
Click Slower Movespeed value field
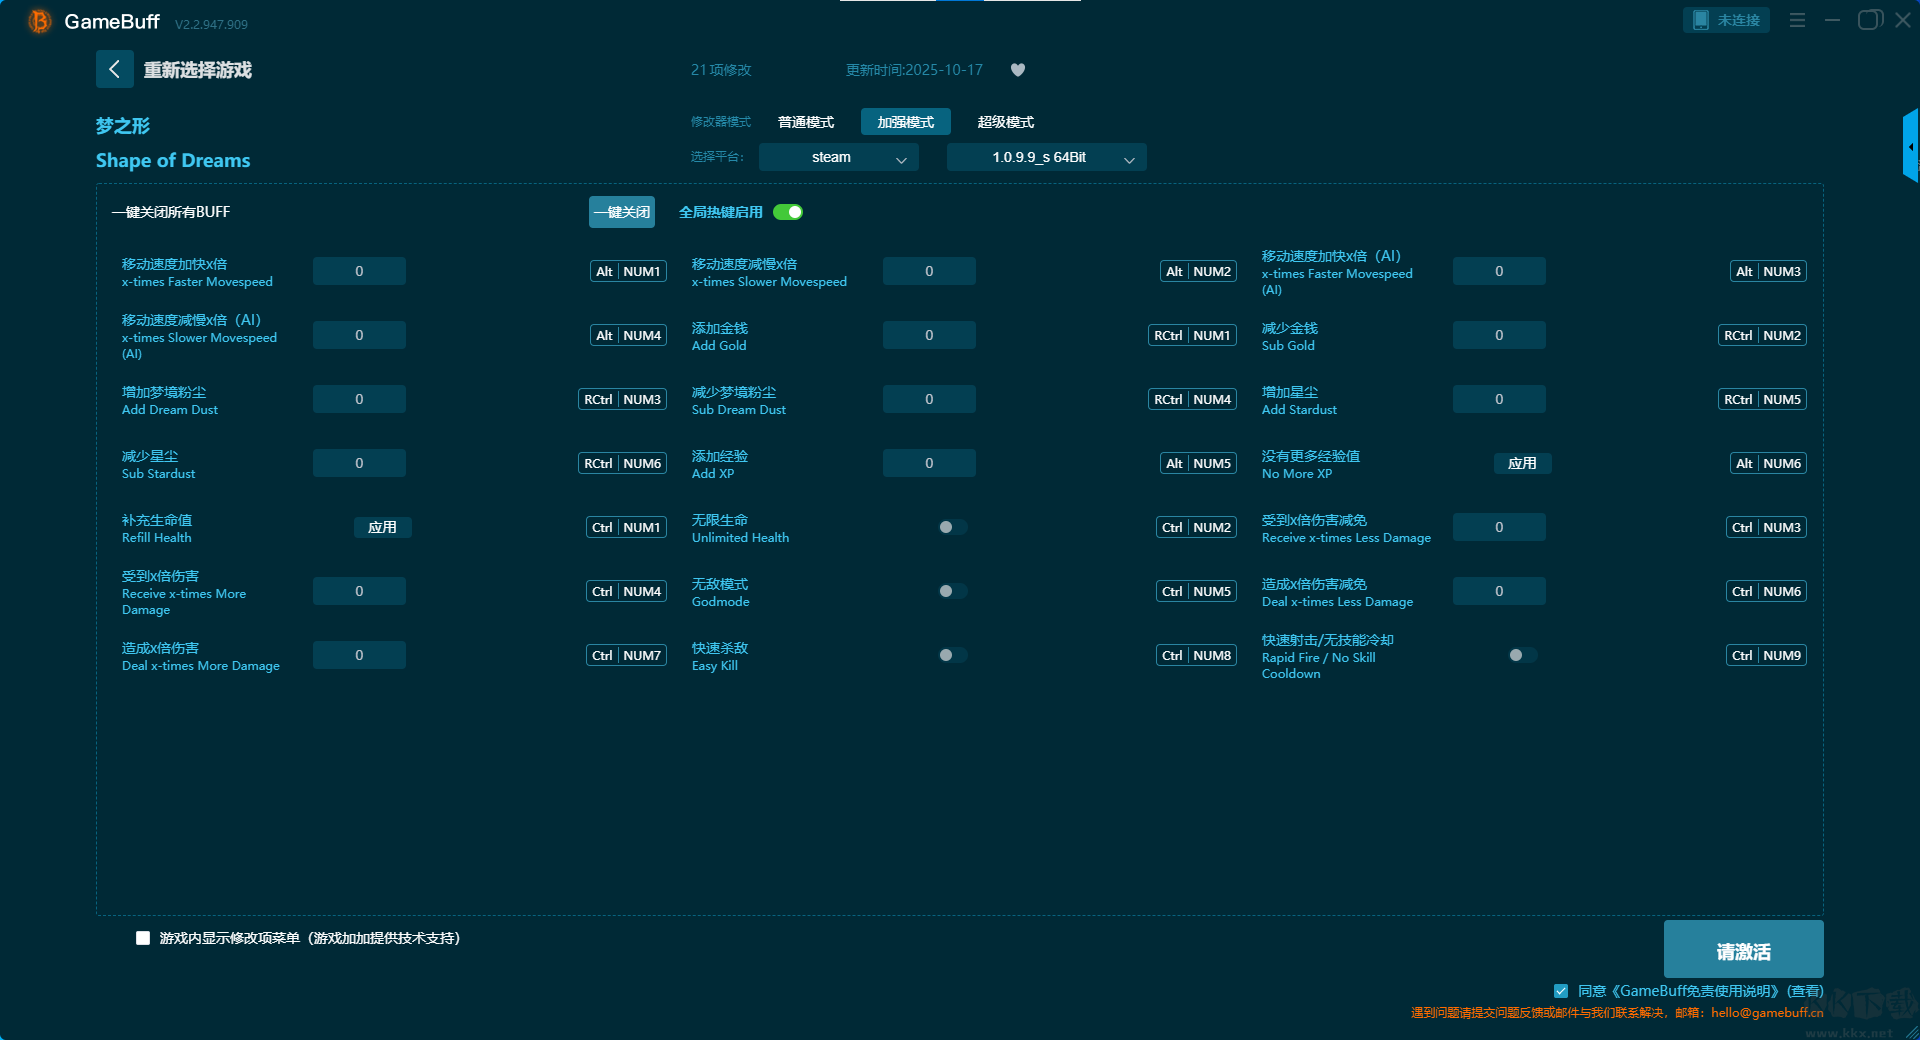pyautogui.click(x=929, y=271)
